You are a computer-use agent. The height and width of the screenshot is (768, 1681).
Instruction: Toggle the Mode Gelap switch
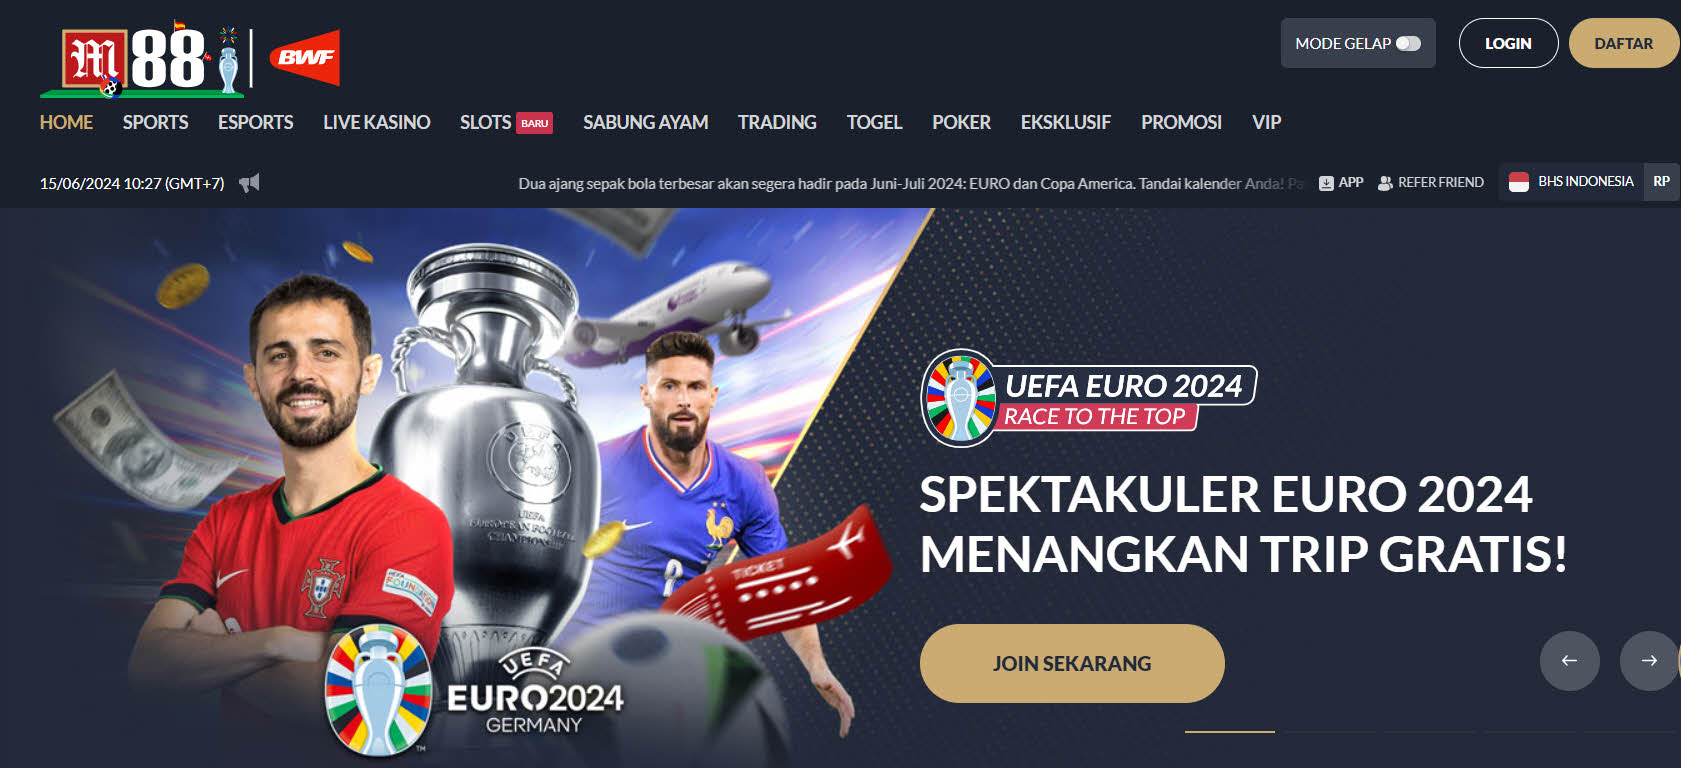click(1408, 43)
